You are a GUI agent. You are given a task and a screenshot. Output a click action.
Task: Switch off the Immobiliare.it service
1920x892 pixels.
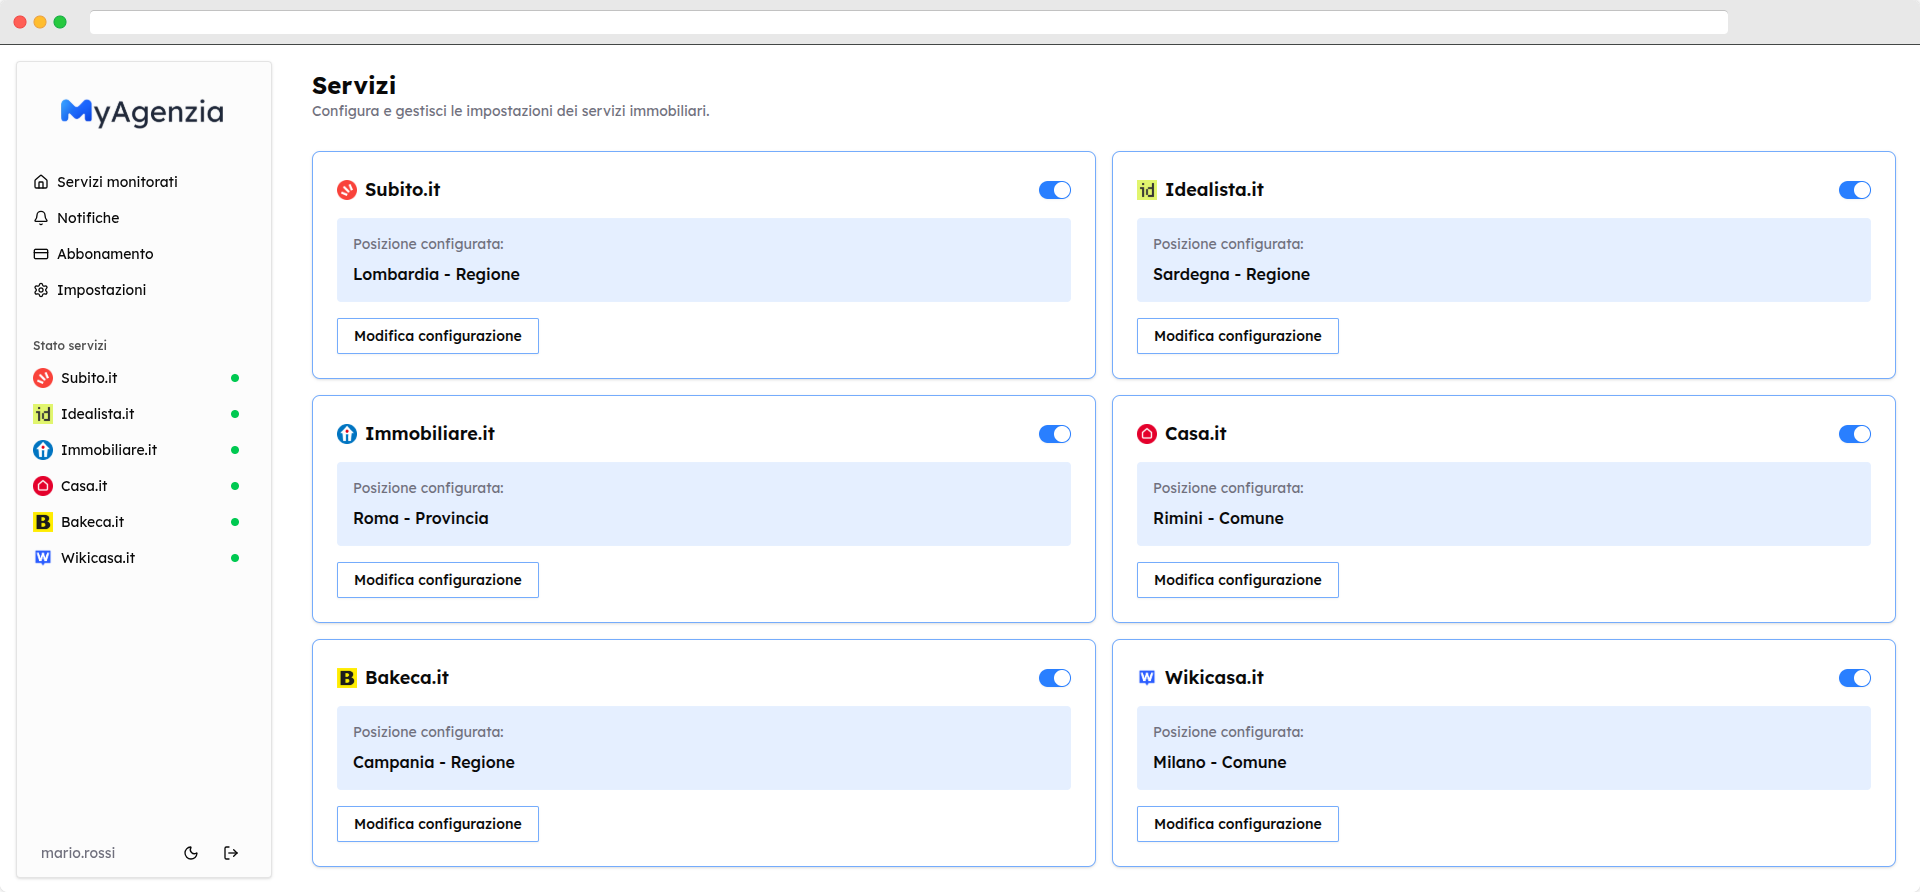pos(1054,434)
